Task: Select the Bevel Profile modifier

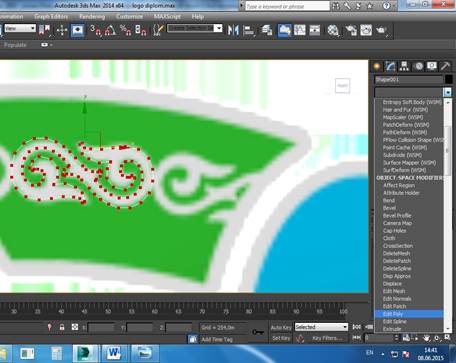Action: pyautogui.click(x=397, y=216)
